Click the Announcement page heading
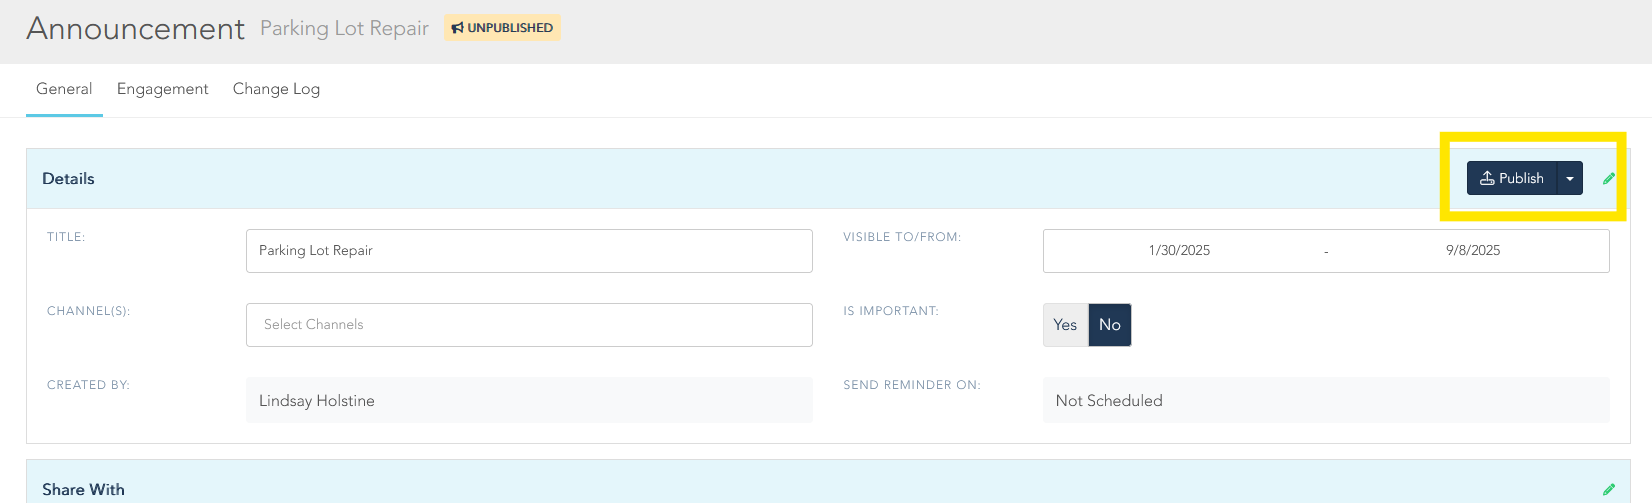Viewport: 1652px width, 503px height. click(x=136, y=29)
